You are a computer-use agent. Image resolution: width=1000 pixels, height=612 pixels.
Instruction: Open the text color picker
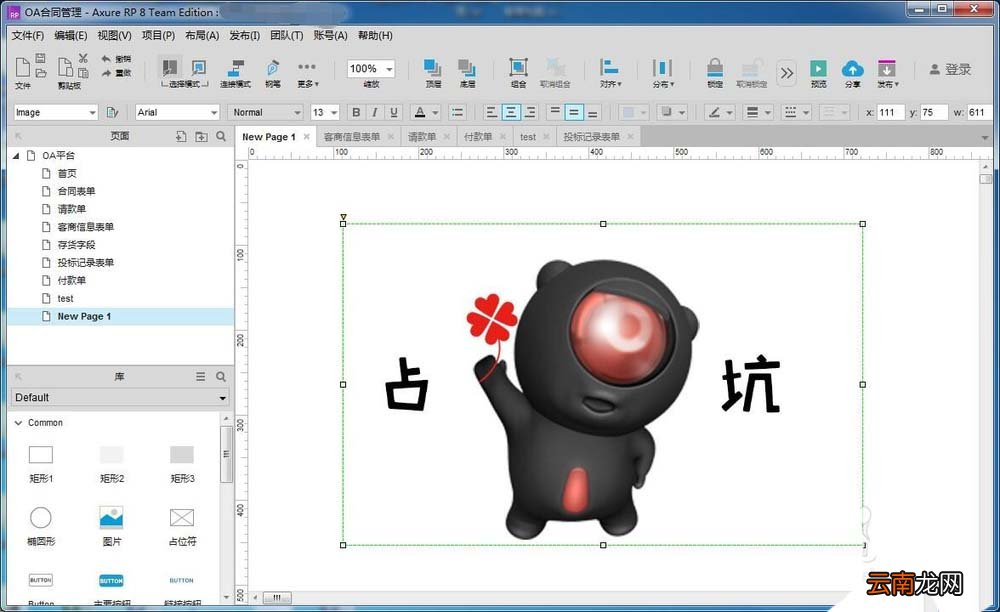(426, 112)
